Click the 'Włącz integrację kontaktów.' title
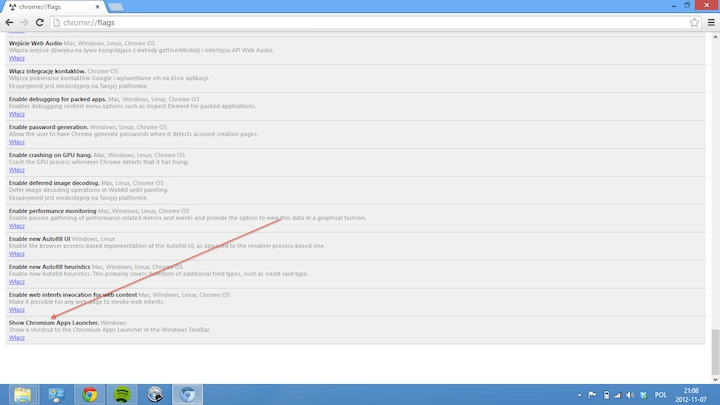 (47, 71)
